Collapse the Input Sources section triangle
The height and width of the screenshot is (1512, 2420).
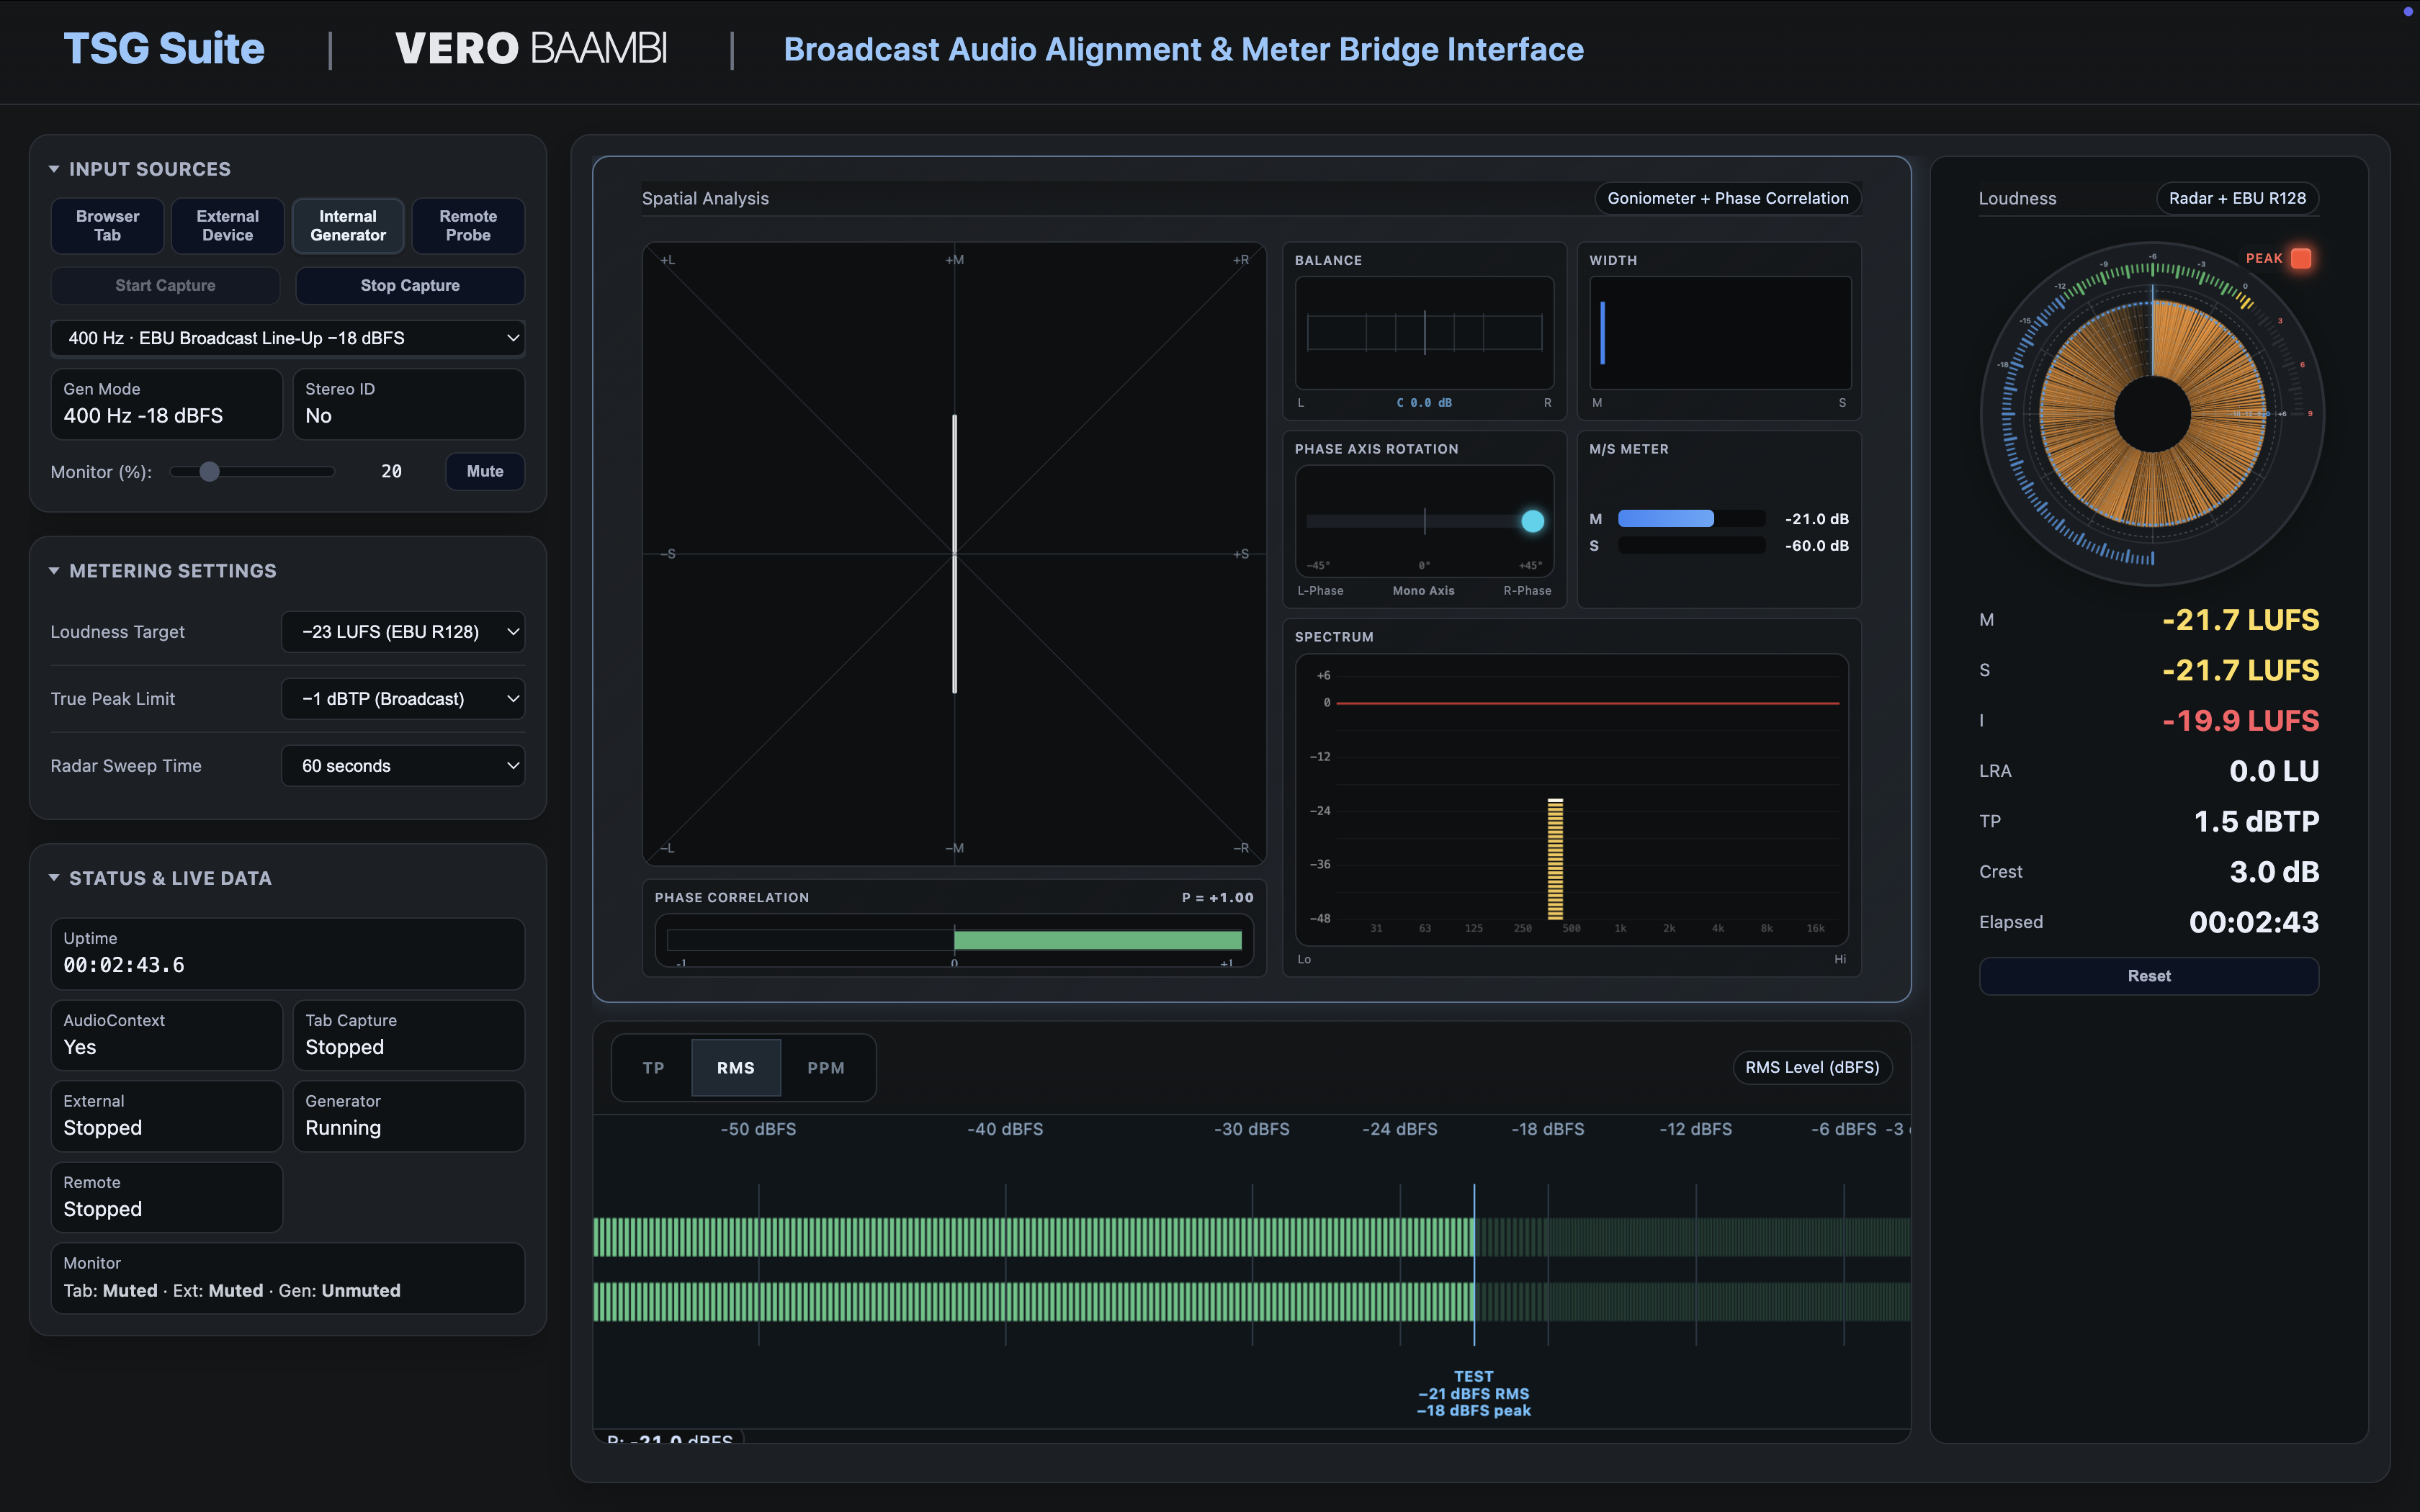click(54, 169)
